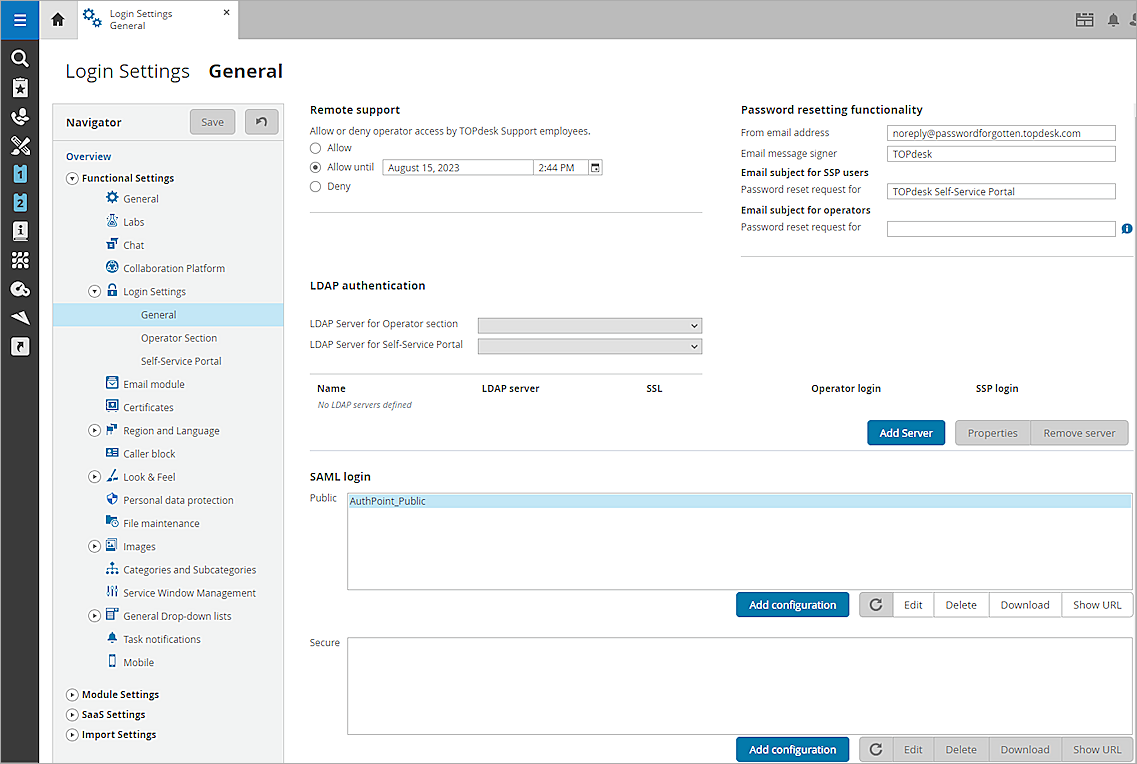This screenshot has height=764, width=1137.
Task: Click the notification bell icon
Action: (1113, 19)
